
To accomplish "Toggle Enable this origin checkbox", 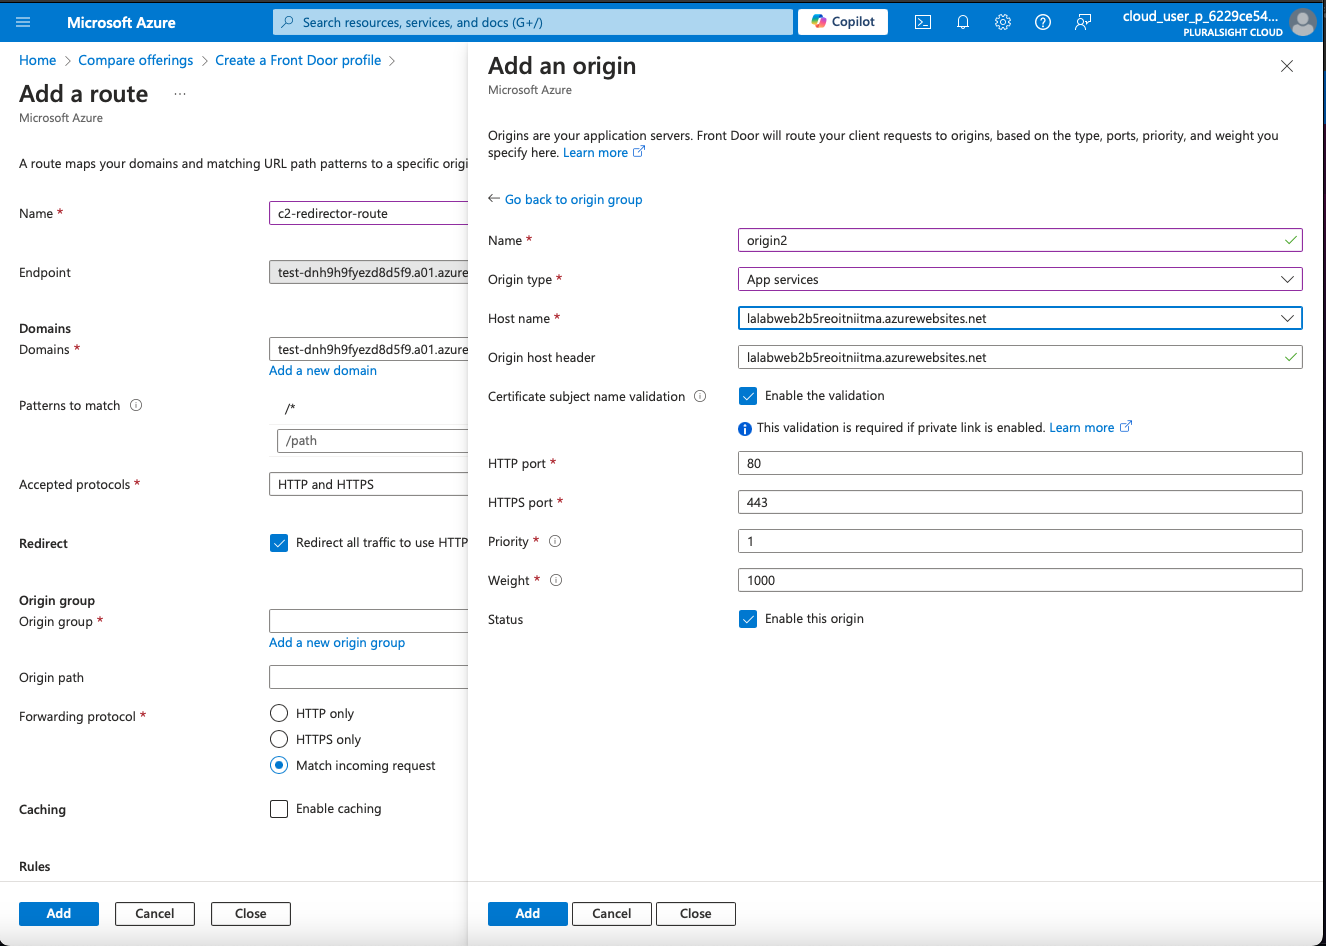I will point(748,619).
